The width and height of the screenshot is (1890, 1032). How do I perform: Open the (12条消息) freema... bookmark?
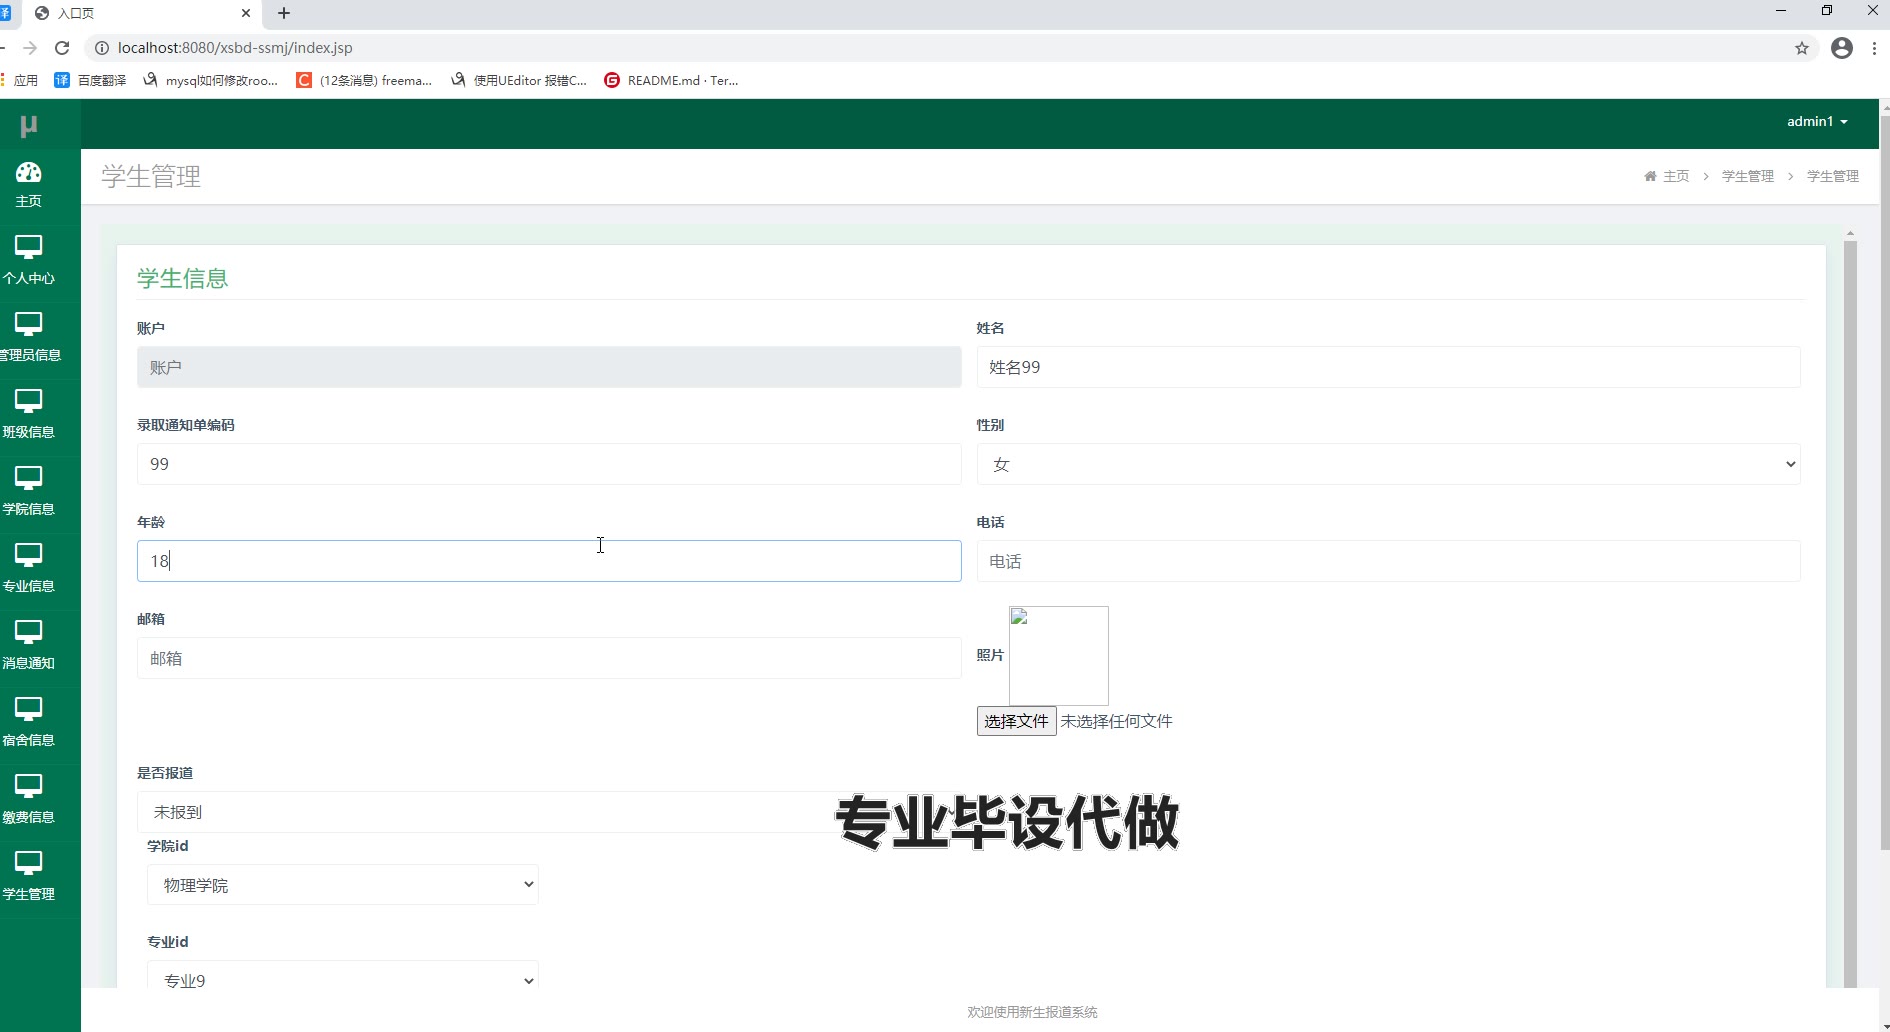click(364, 80)
